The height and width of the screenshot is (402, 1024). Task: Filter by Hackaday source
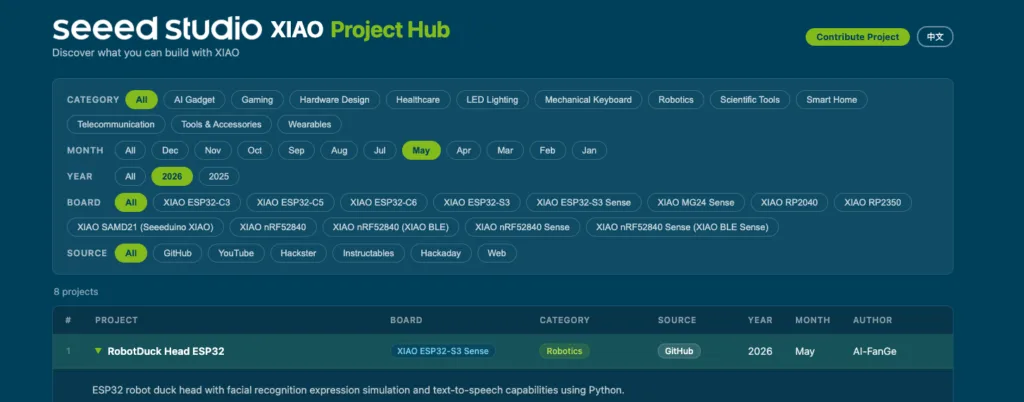click(441, 253)
